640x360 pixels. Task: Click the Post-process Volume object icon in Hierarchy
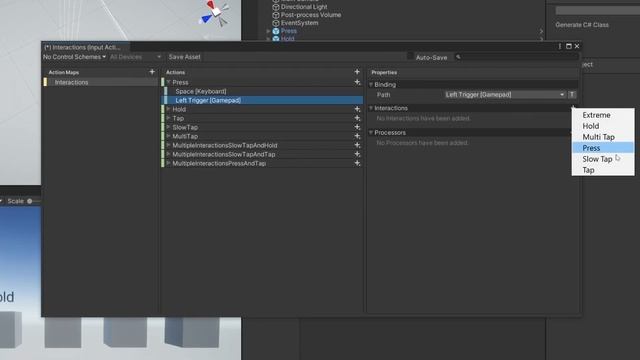click(x=276, y=15)
